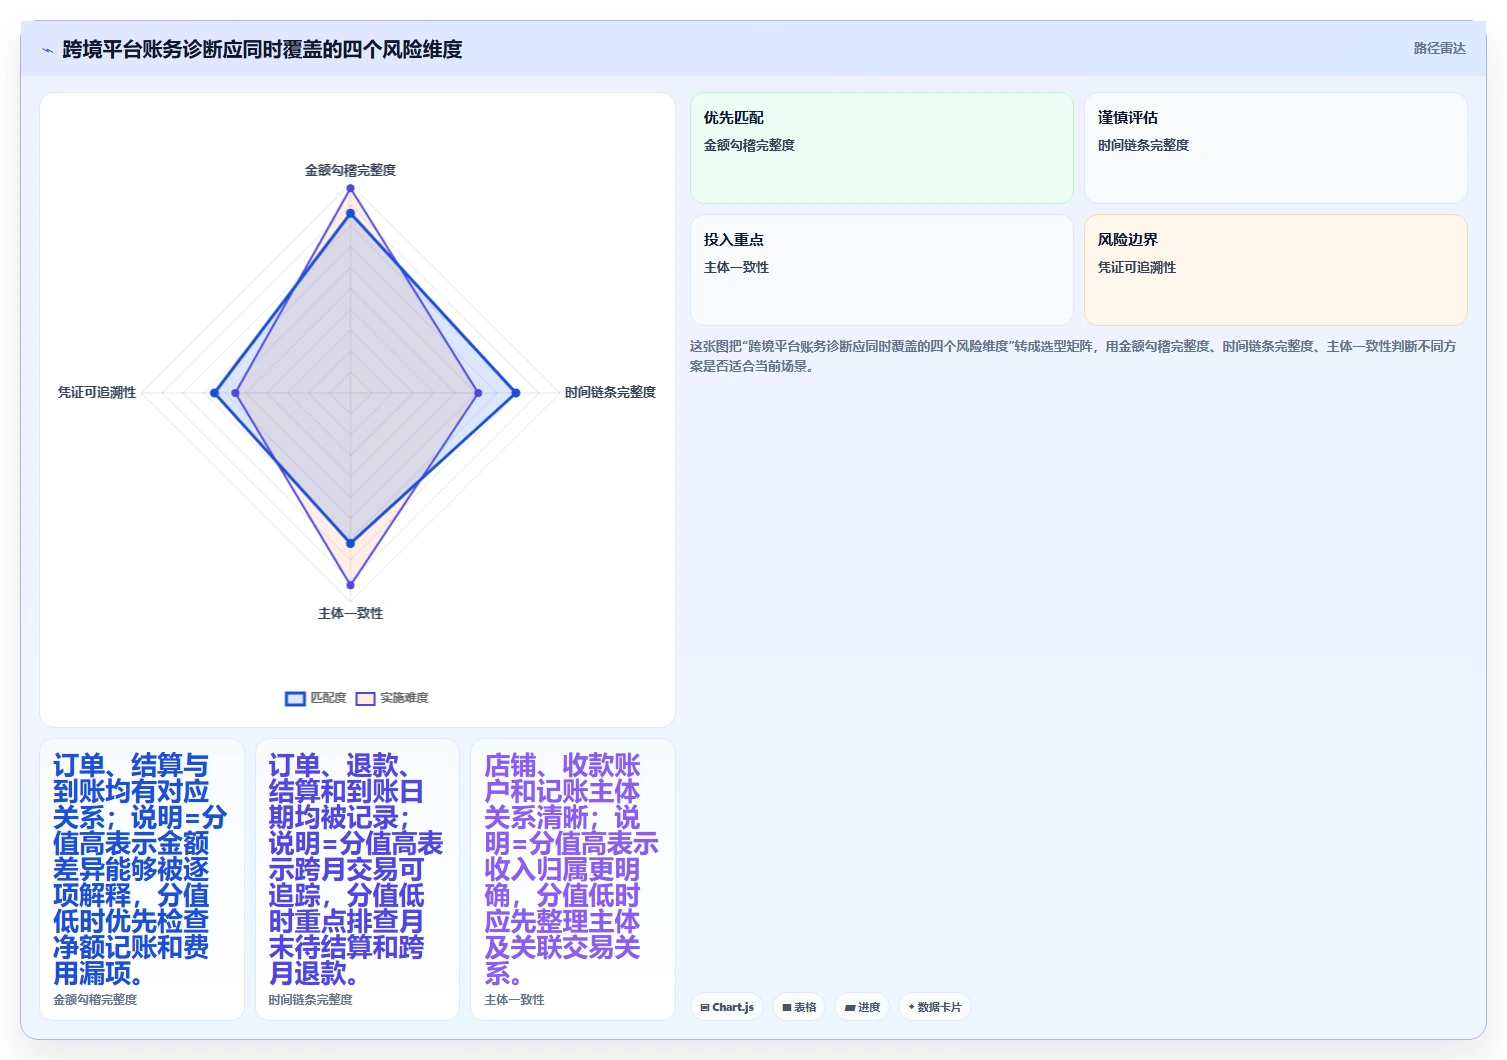
Task: Click the small blue icon before the page title
Action: point(47,50)
